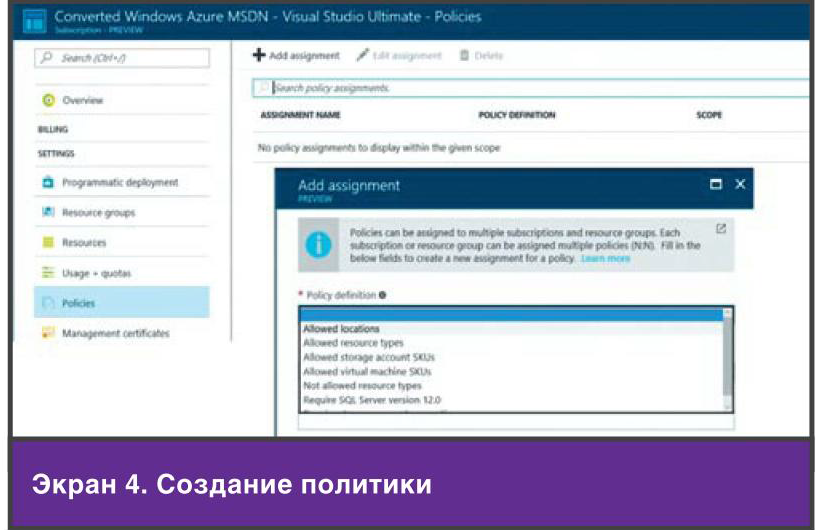
Task: Click the Overview icon in sidebar
Action: (48, 100)
